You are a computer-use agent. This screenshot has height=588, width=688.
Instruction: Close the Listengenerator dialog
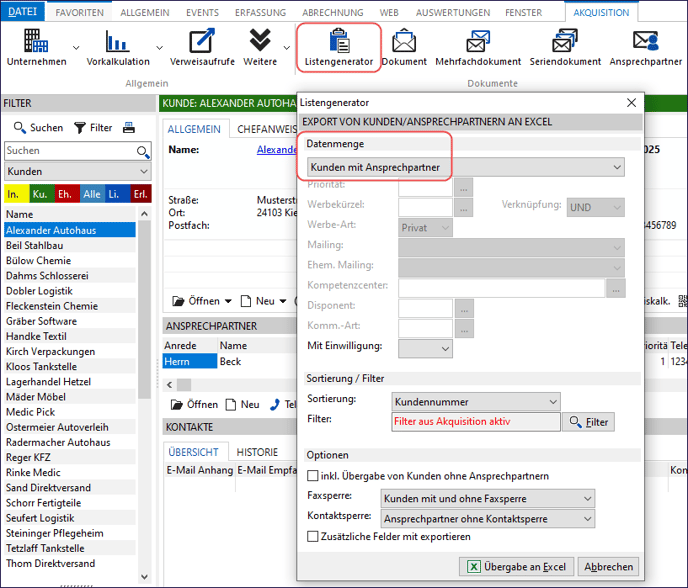(x=631, y=103)
